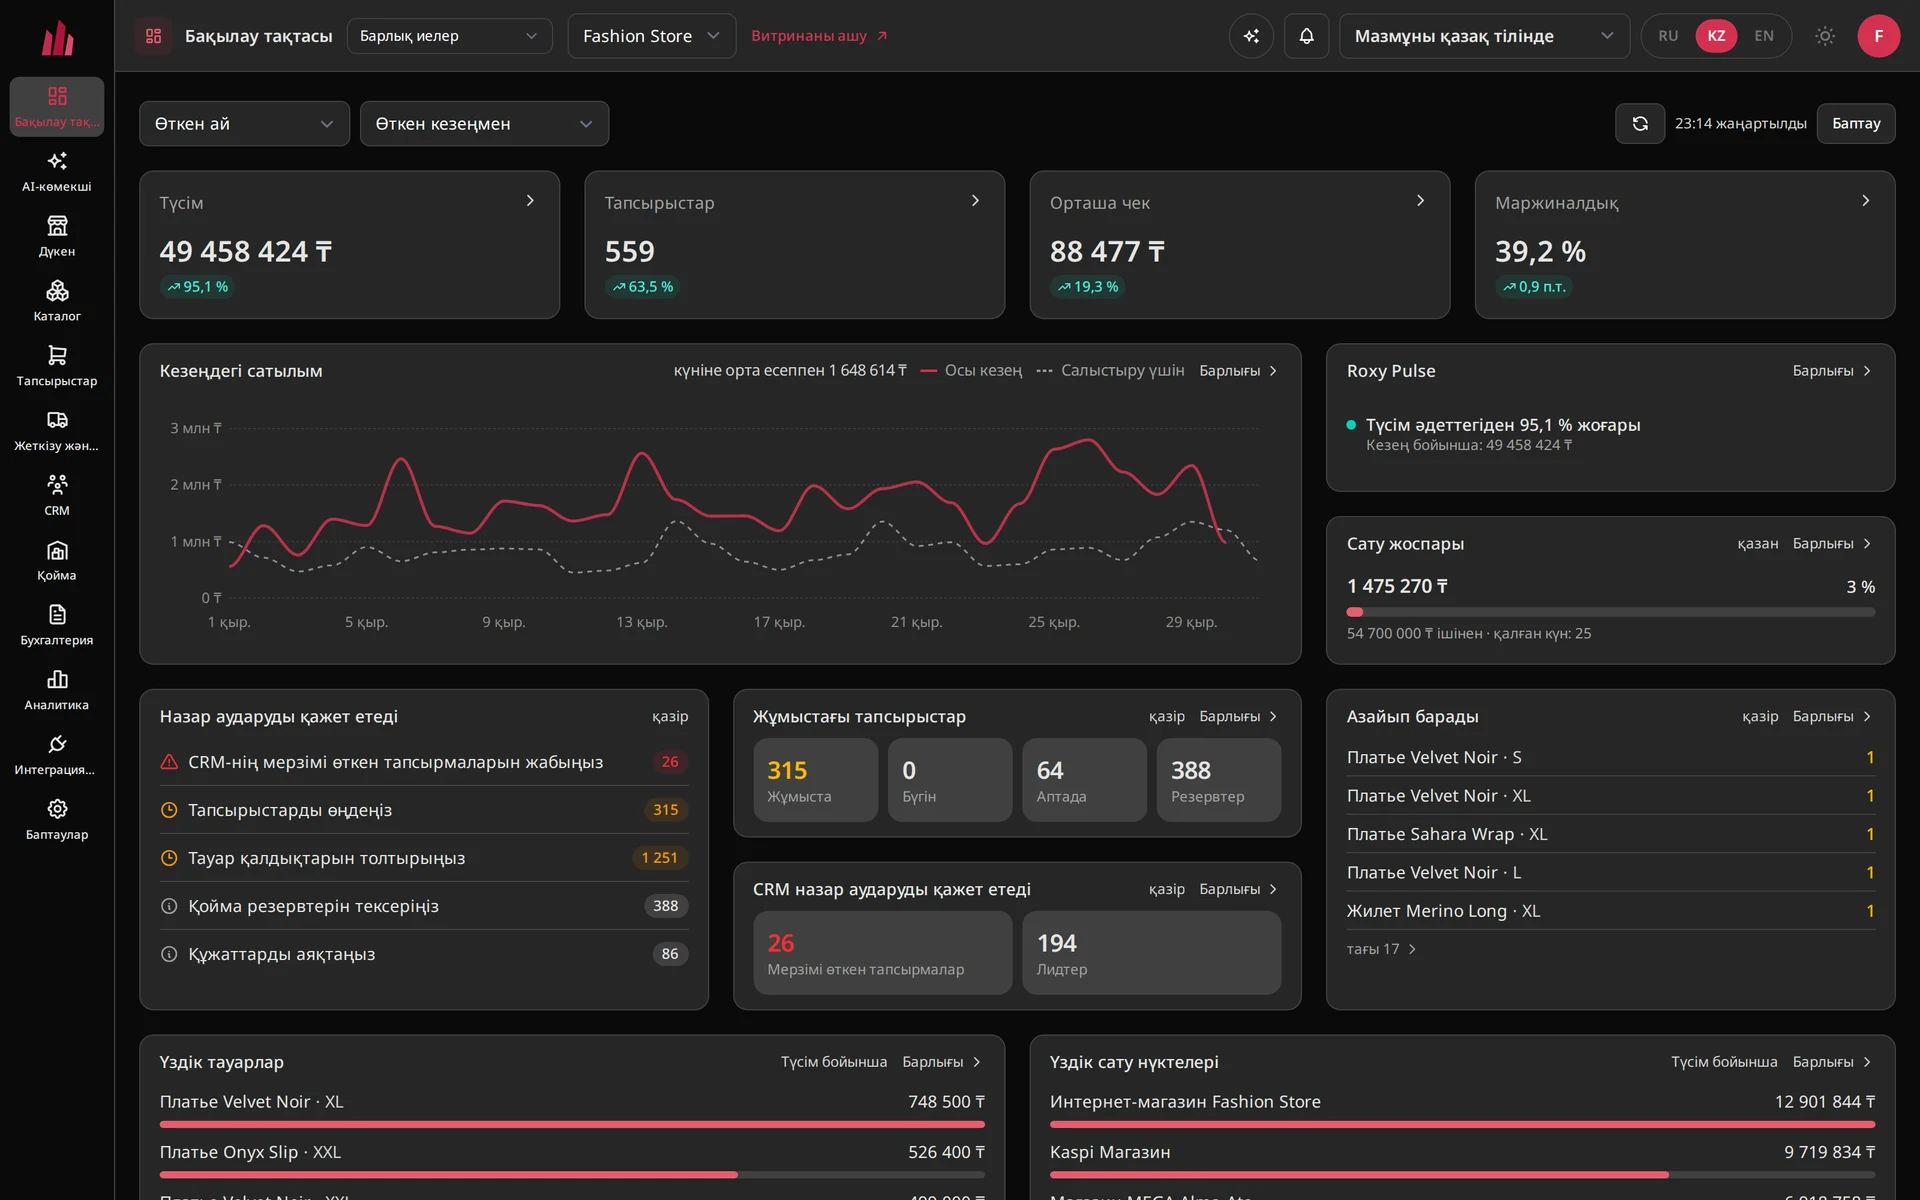This screenshot has height=1200, width=1920.
Task: Click the refresh data icon
Action: click(x=1640, y=124)
